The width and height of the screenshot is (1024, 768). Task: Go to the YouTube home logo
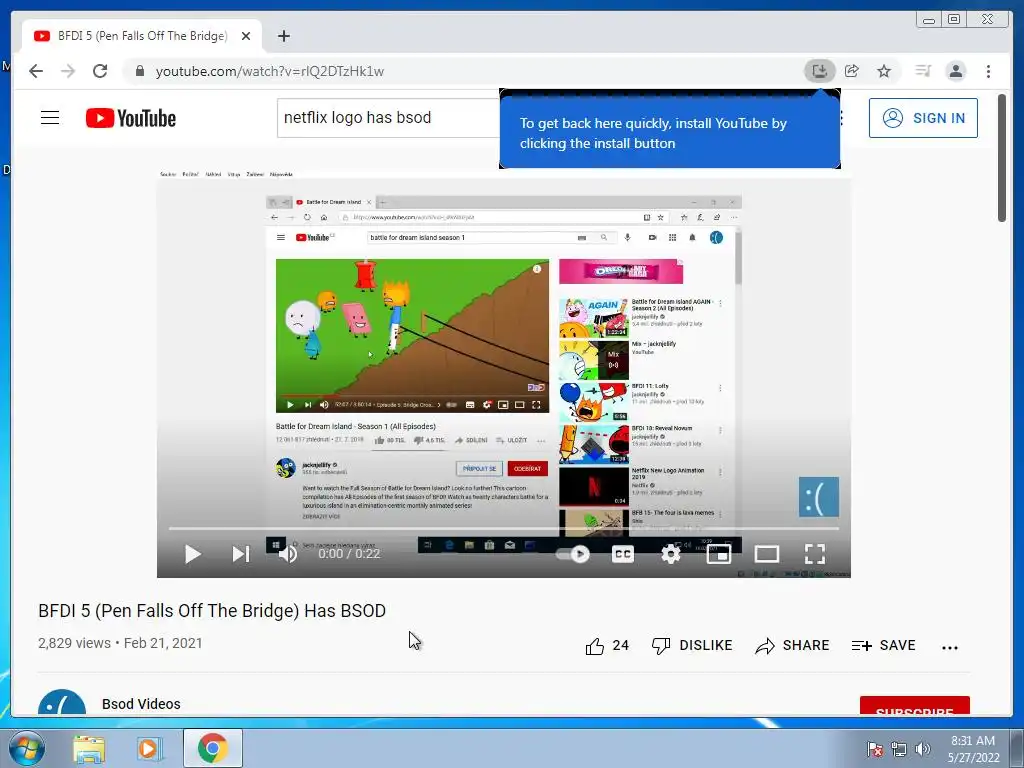tap(131, 118)
